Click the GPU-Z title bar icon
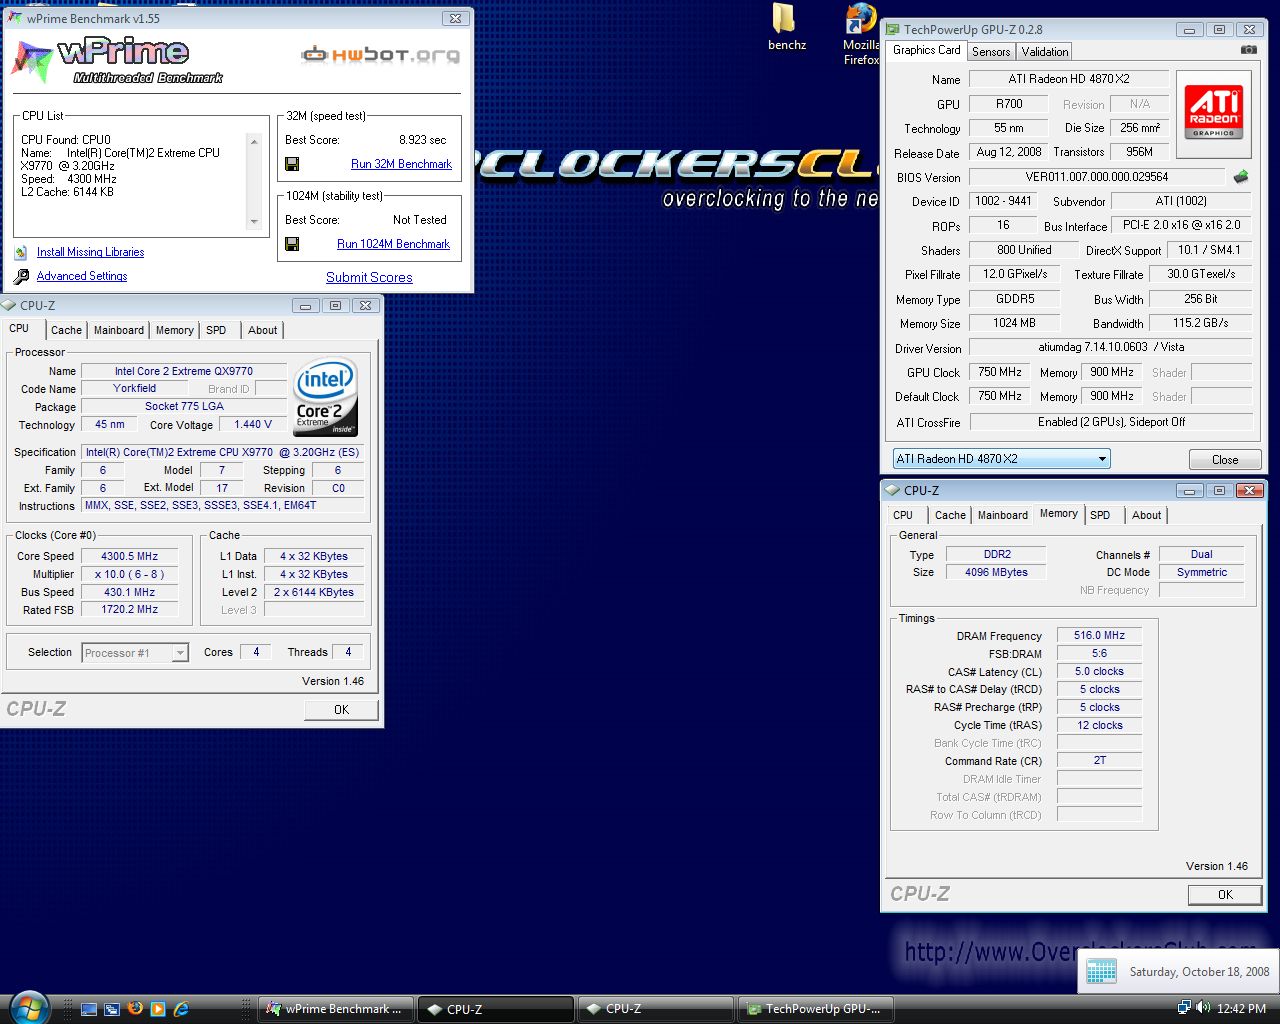 coord(893,29)
